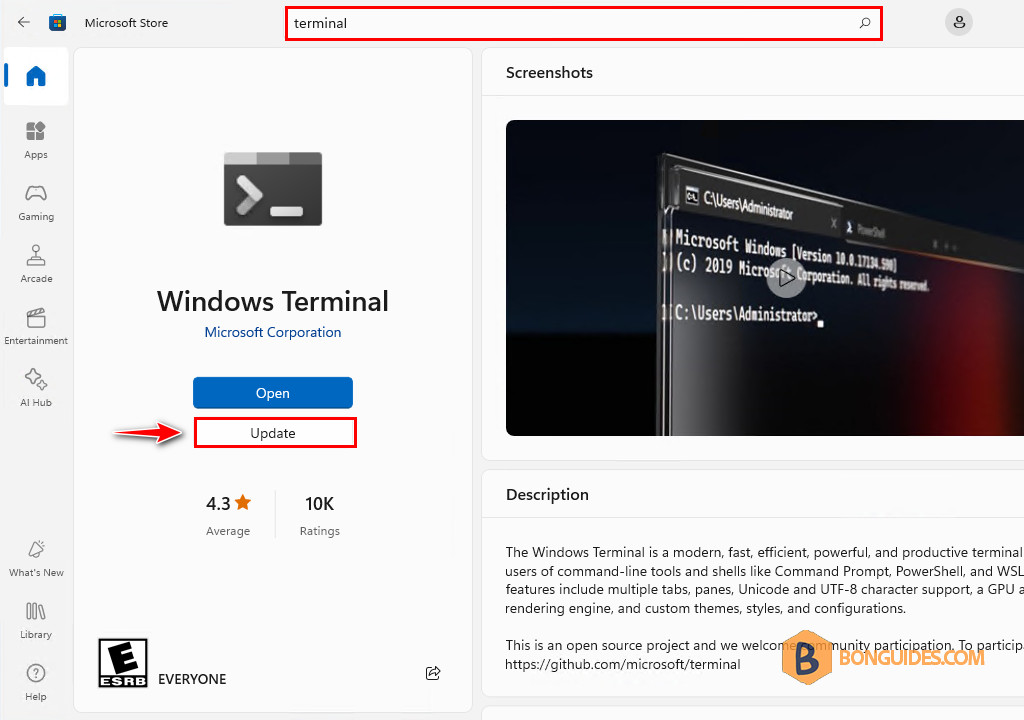
Task: Click the orange star rating icon
Action: (243, 502)
